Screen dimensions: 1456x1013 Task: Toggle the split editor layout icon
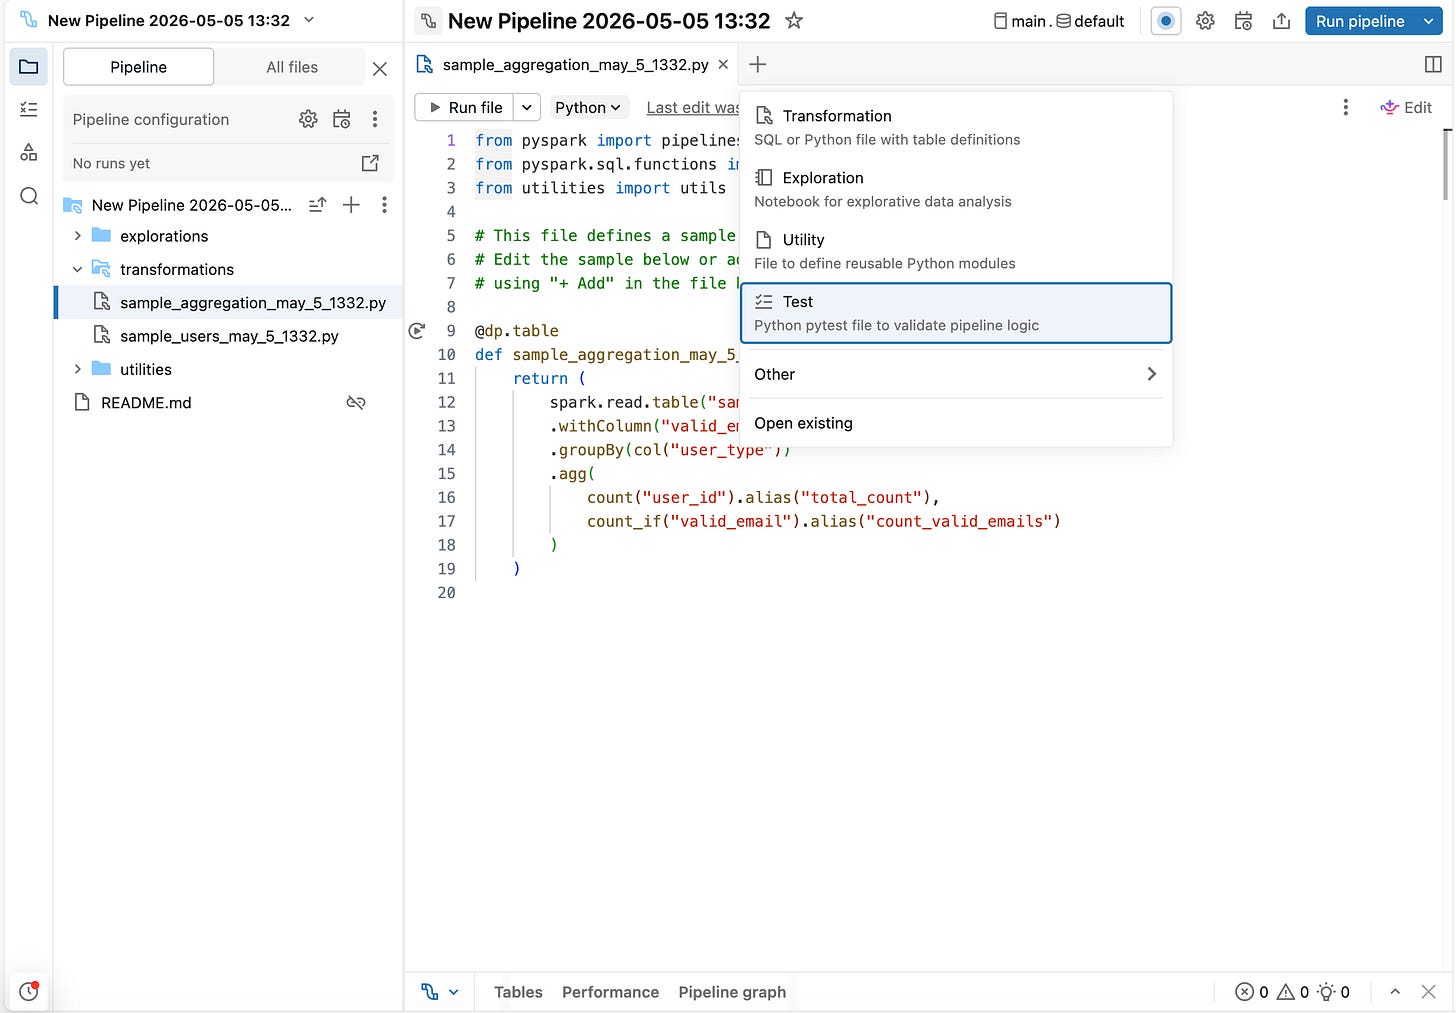coord(1433,64)
